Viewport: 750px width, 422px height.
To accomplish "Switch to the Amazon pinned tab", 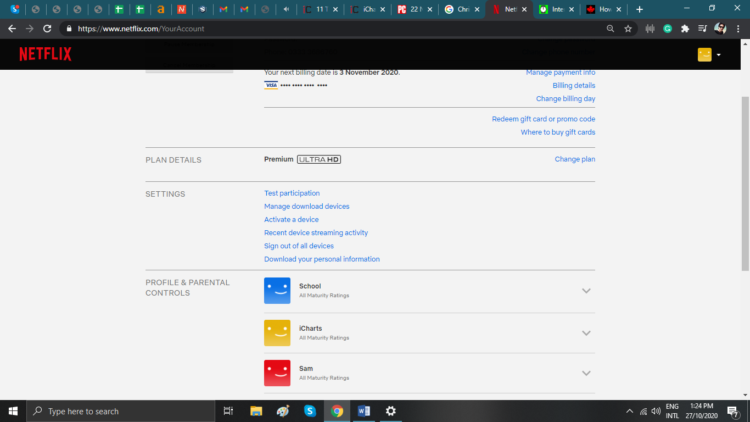I will coord(161,9).
